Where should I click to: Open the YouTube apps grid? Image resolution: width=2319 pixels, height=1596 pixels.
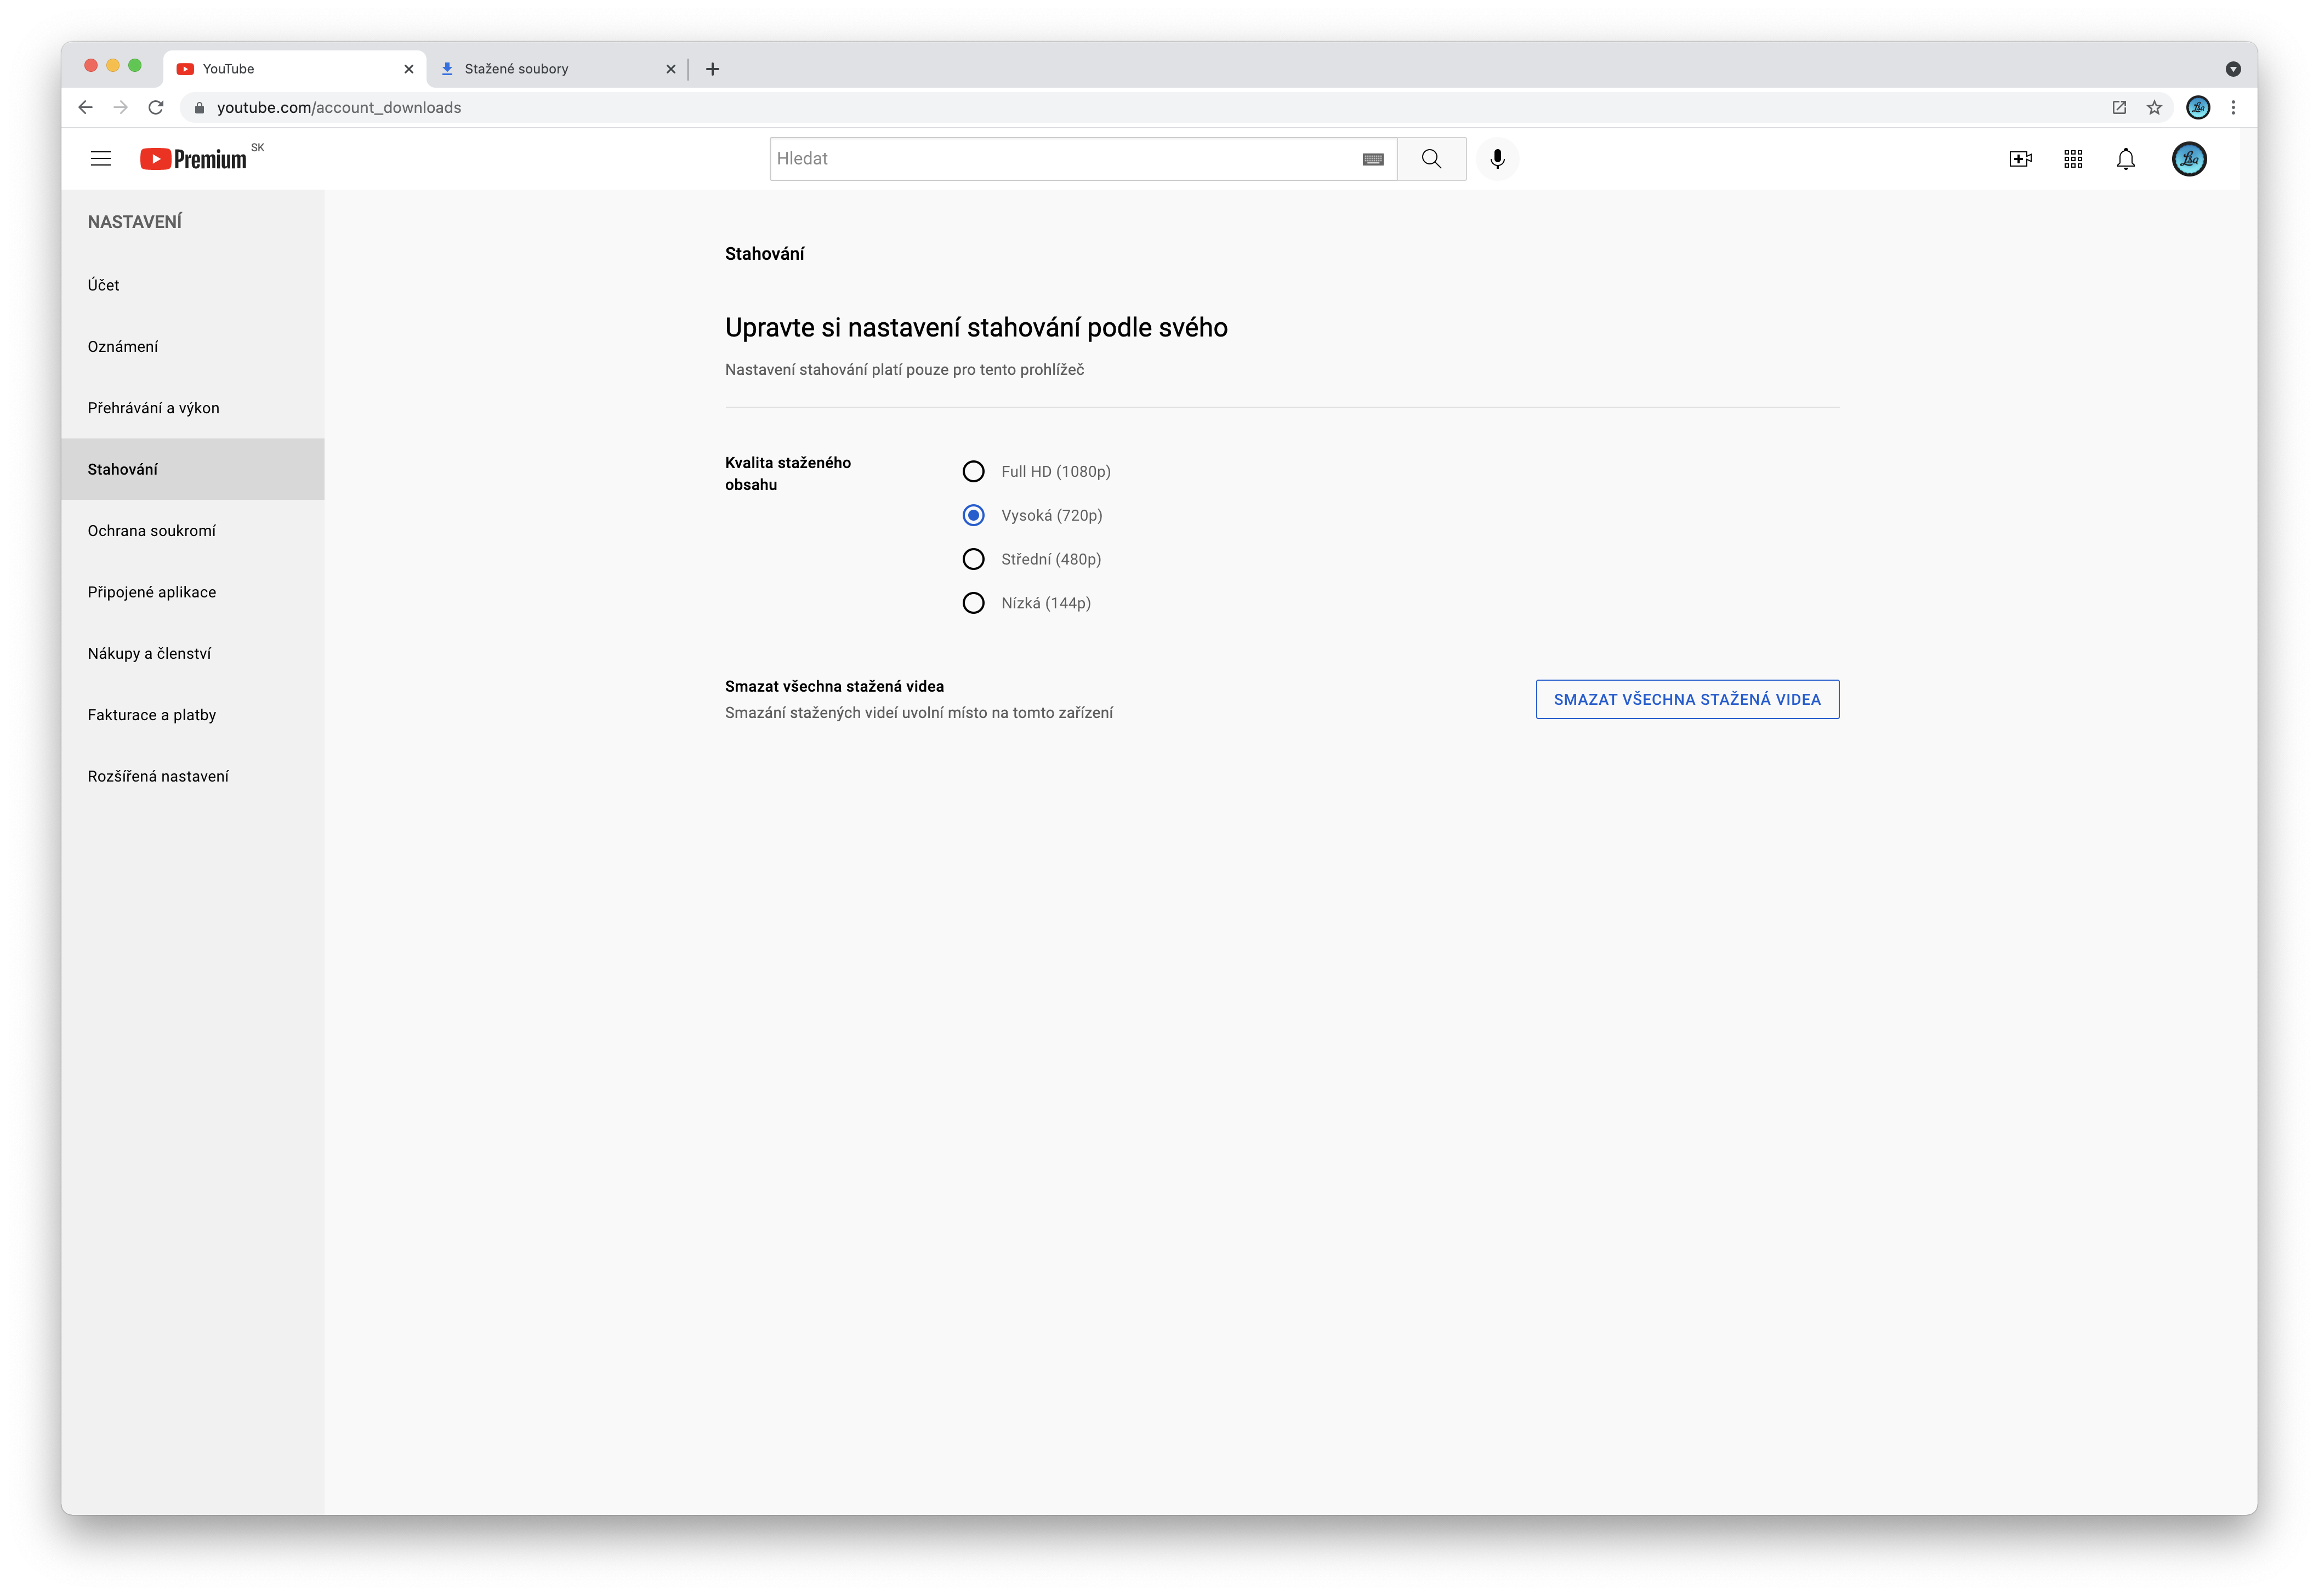tap(2072, 159)
